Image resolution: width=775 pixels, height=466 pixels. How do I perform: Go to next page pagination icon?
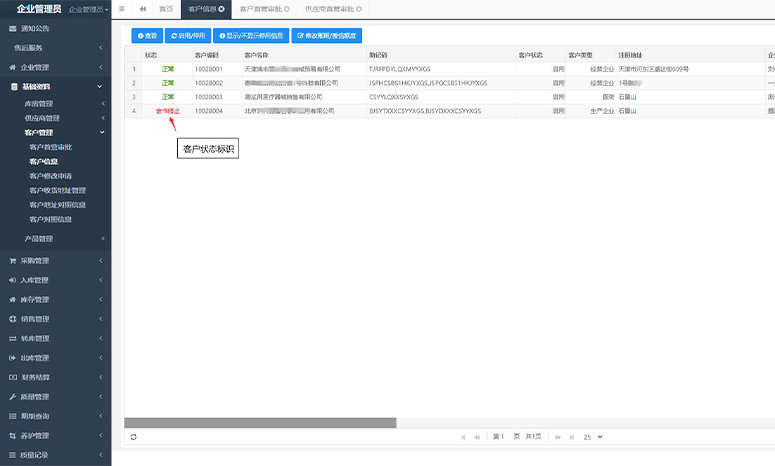(x=558, y=437)
